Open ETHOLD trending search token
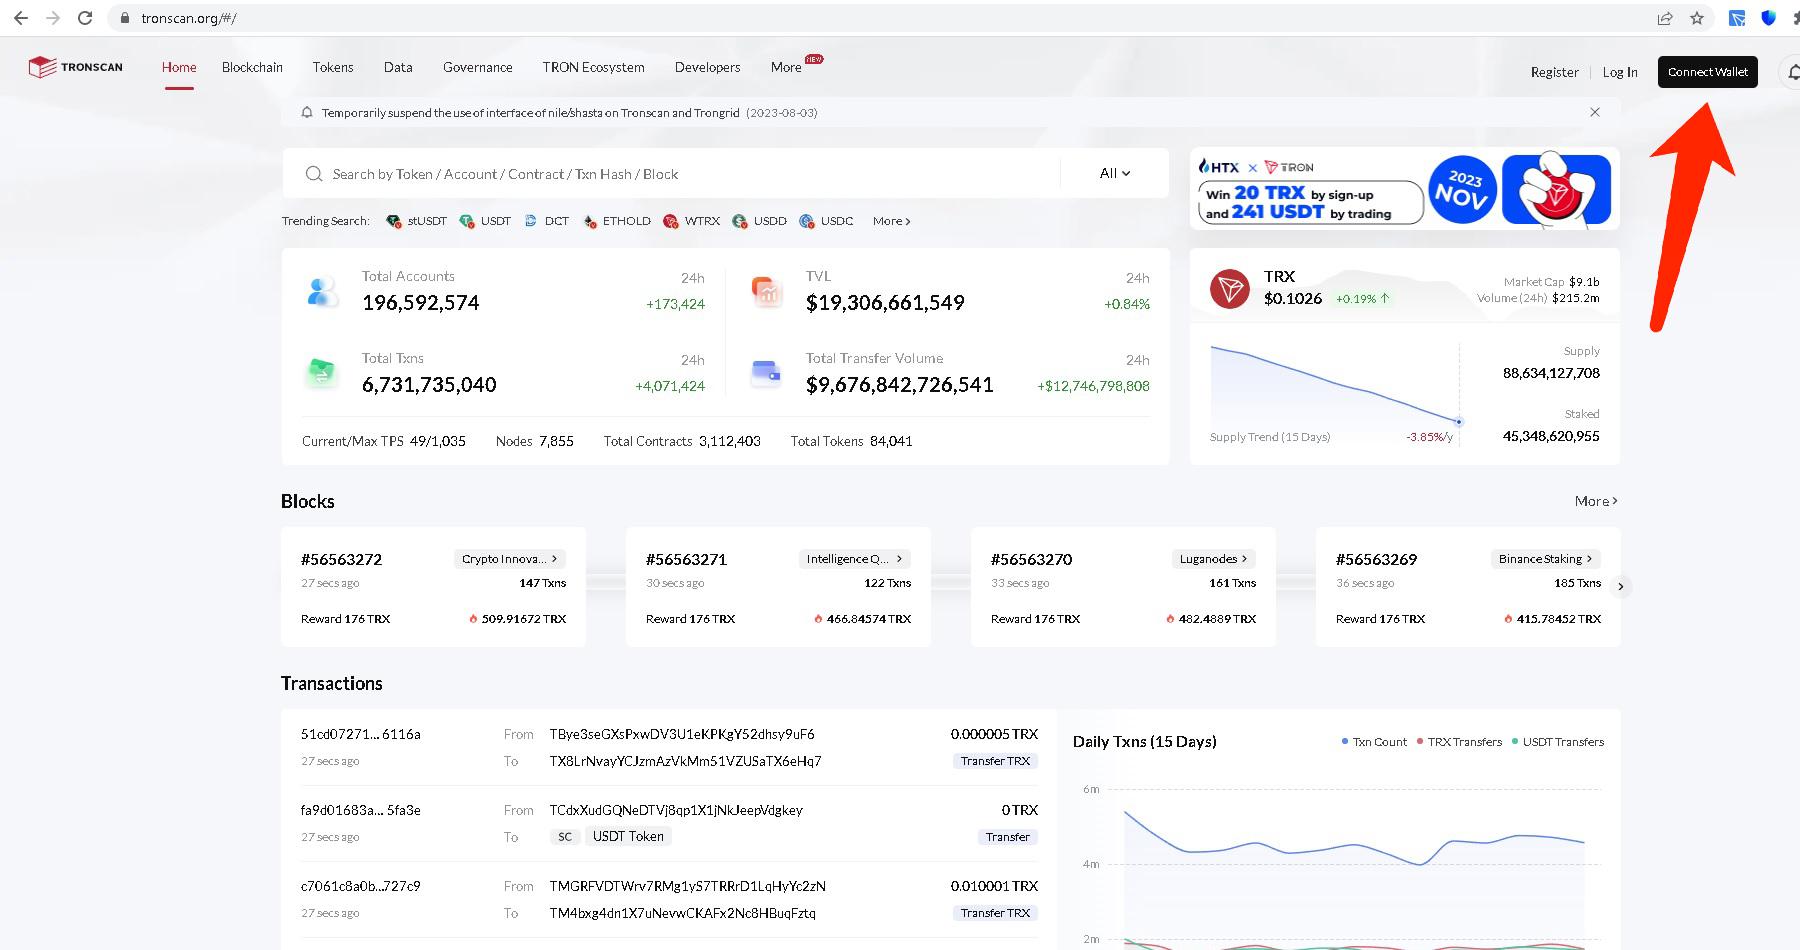1800x950 pixels. click(x=617, y=221)
